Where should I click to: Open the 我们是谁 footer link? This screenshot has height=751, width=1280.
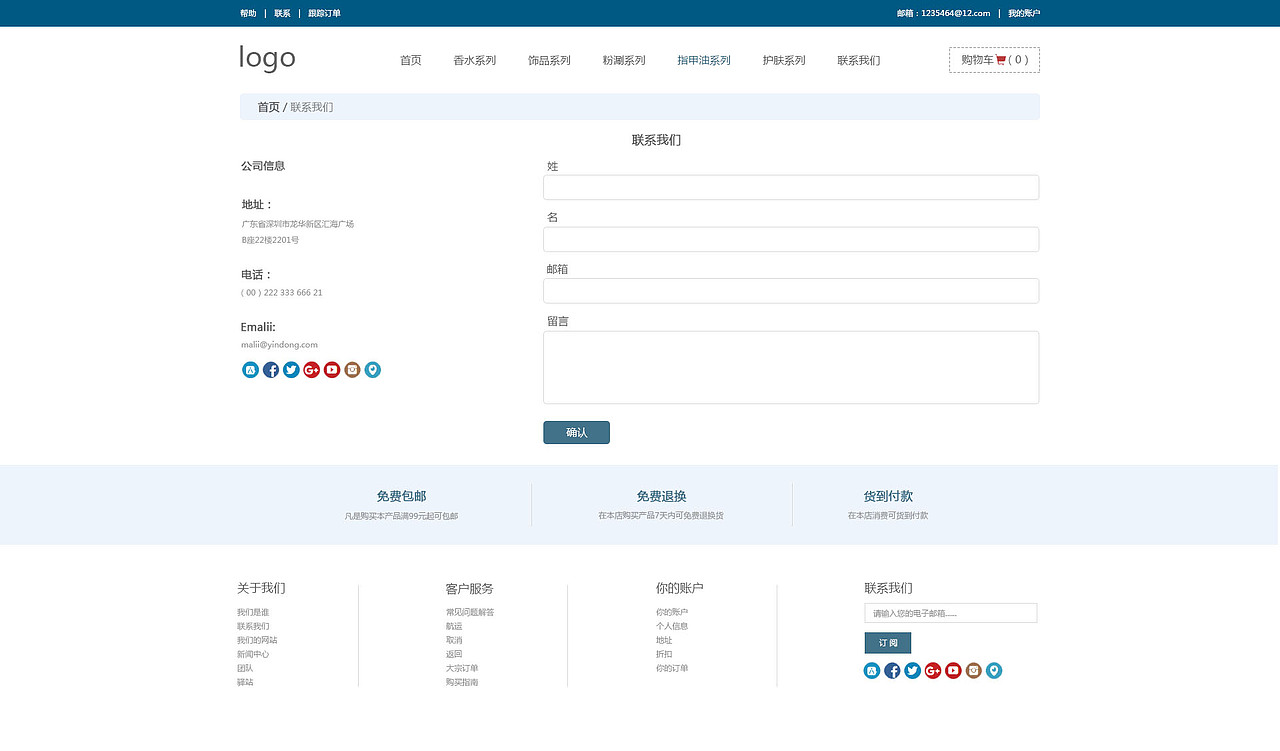point(253,612)
